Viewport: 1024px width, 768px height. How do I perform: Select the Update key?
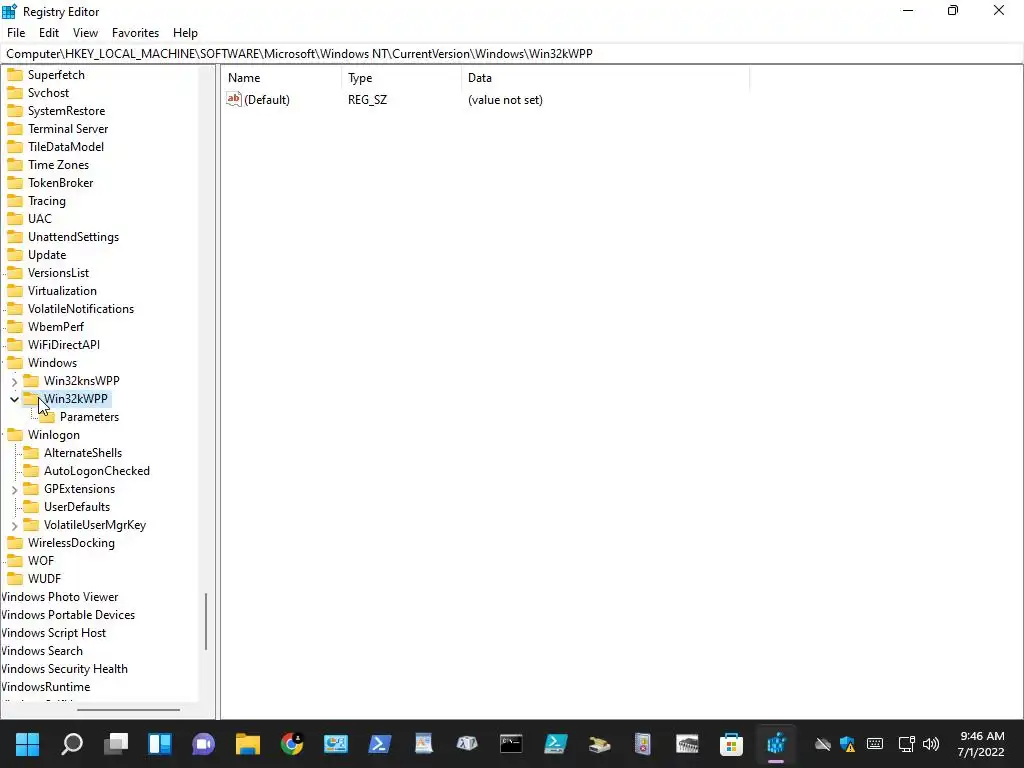(x=47, y=255)
